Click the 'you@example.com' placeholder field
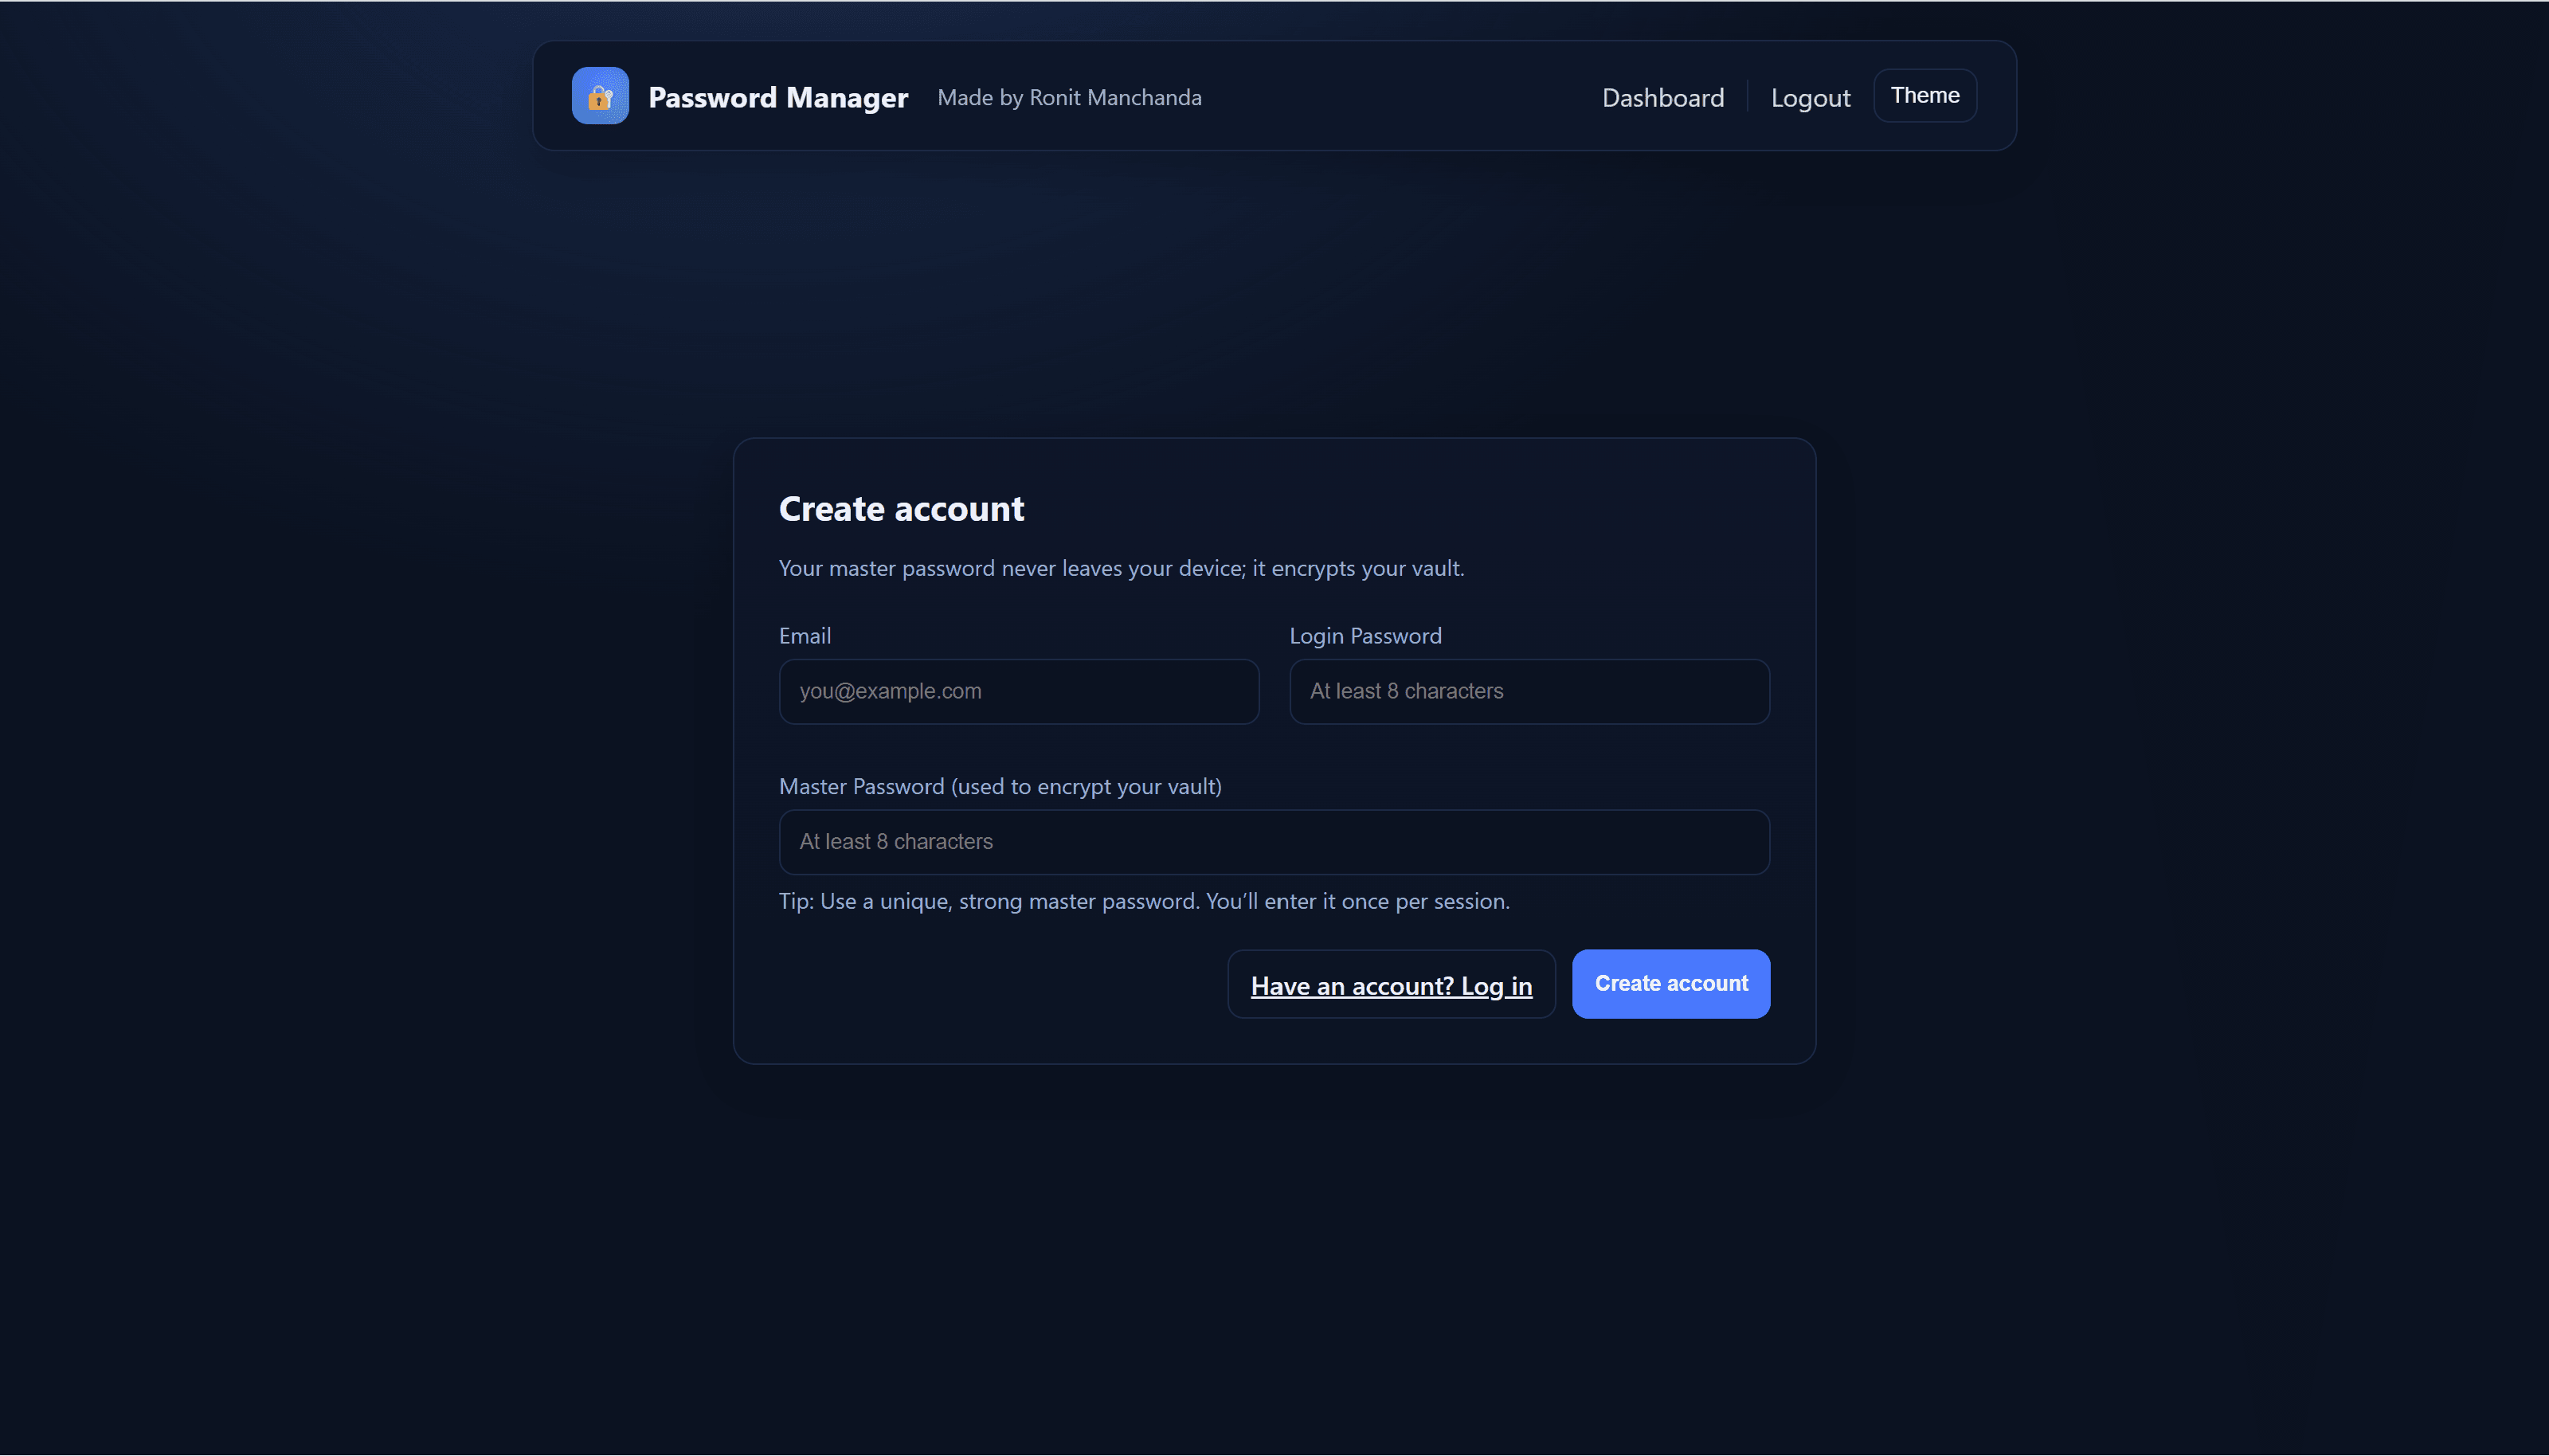The height and width of the screenshot is (1456, 2549). [1017, 691]
